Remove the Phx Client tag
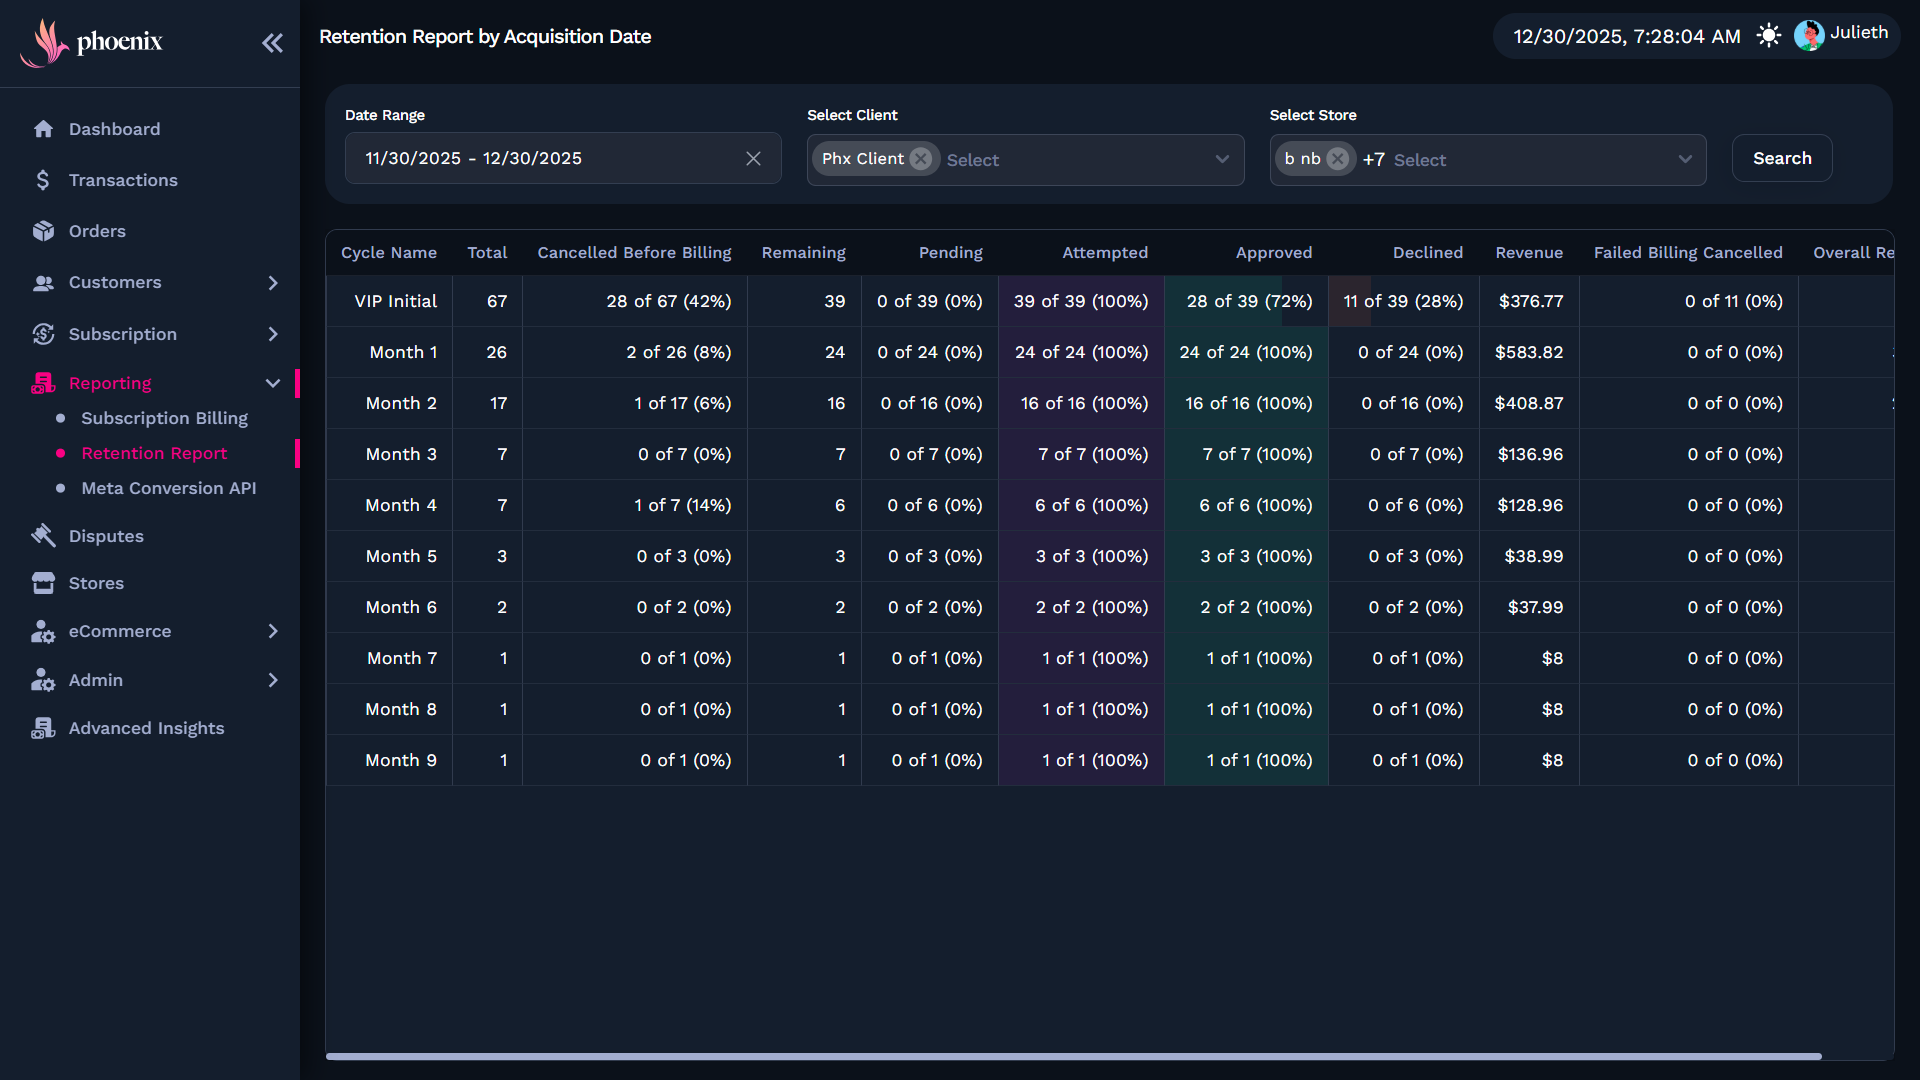 pyautogui.click(x=921, y=159)
